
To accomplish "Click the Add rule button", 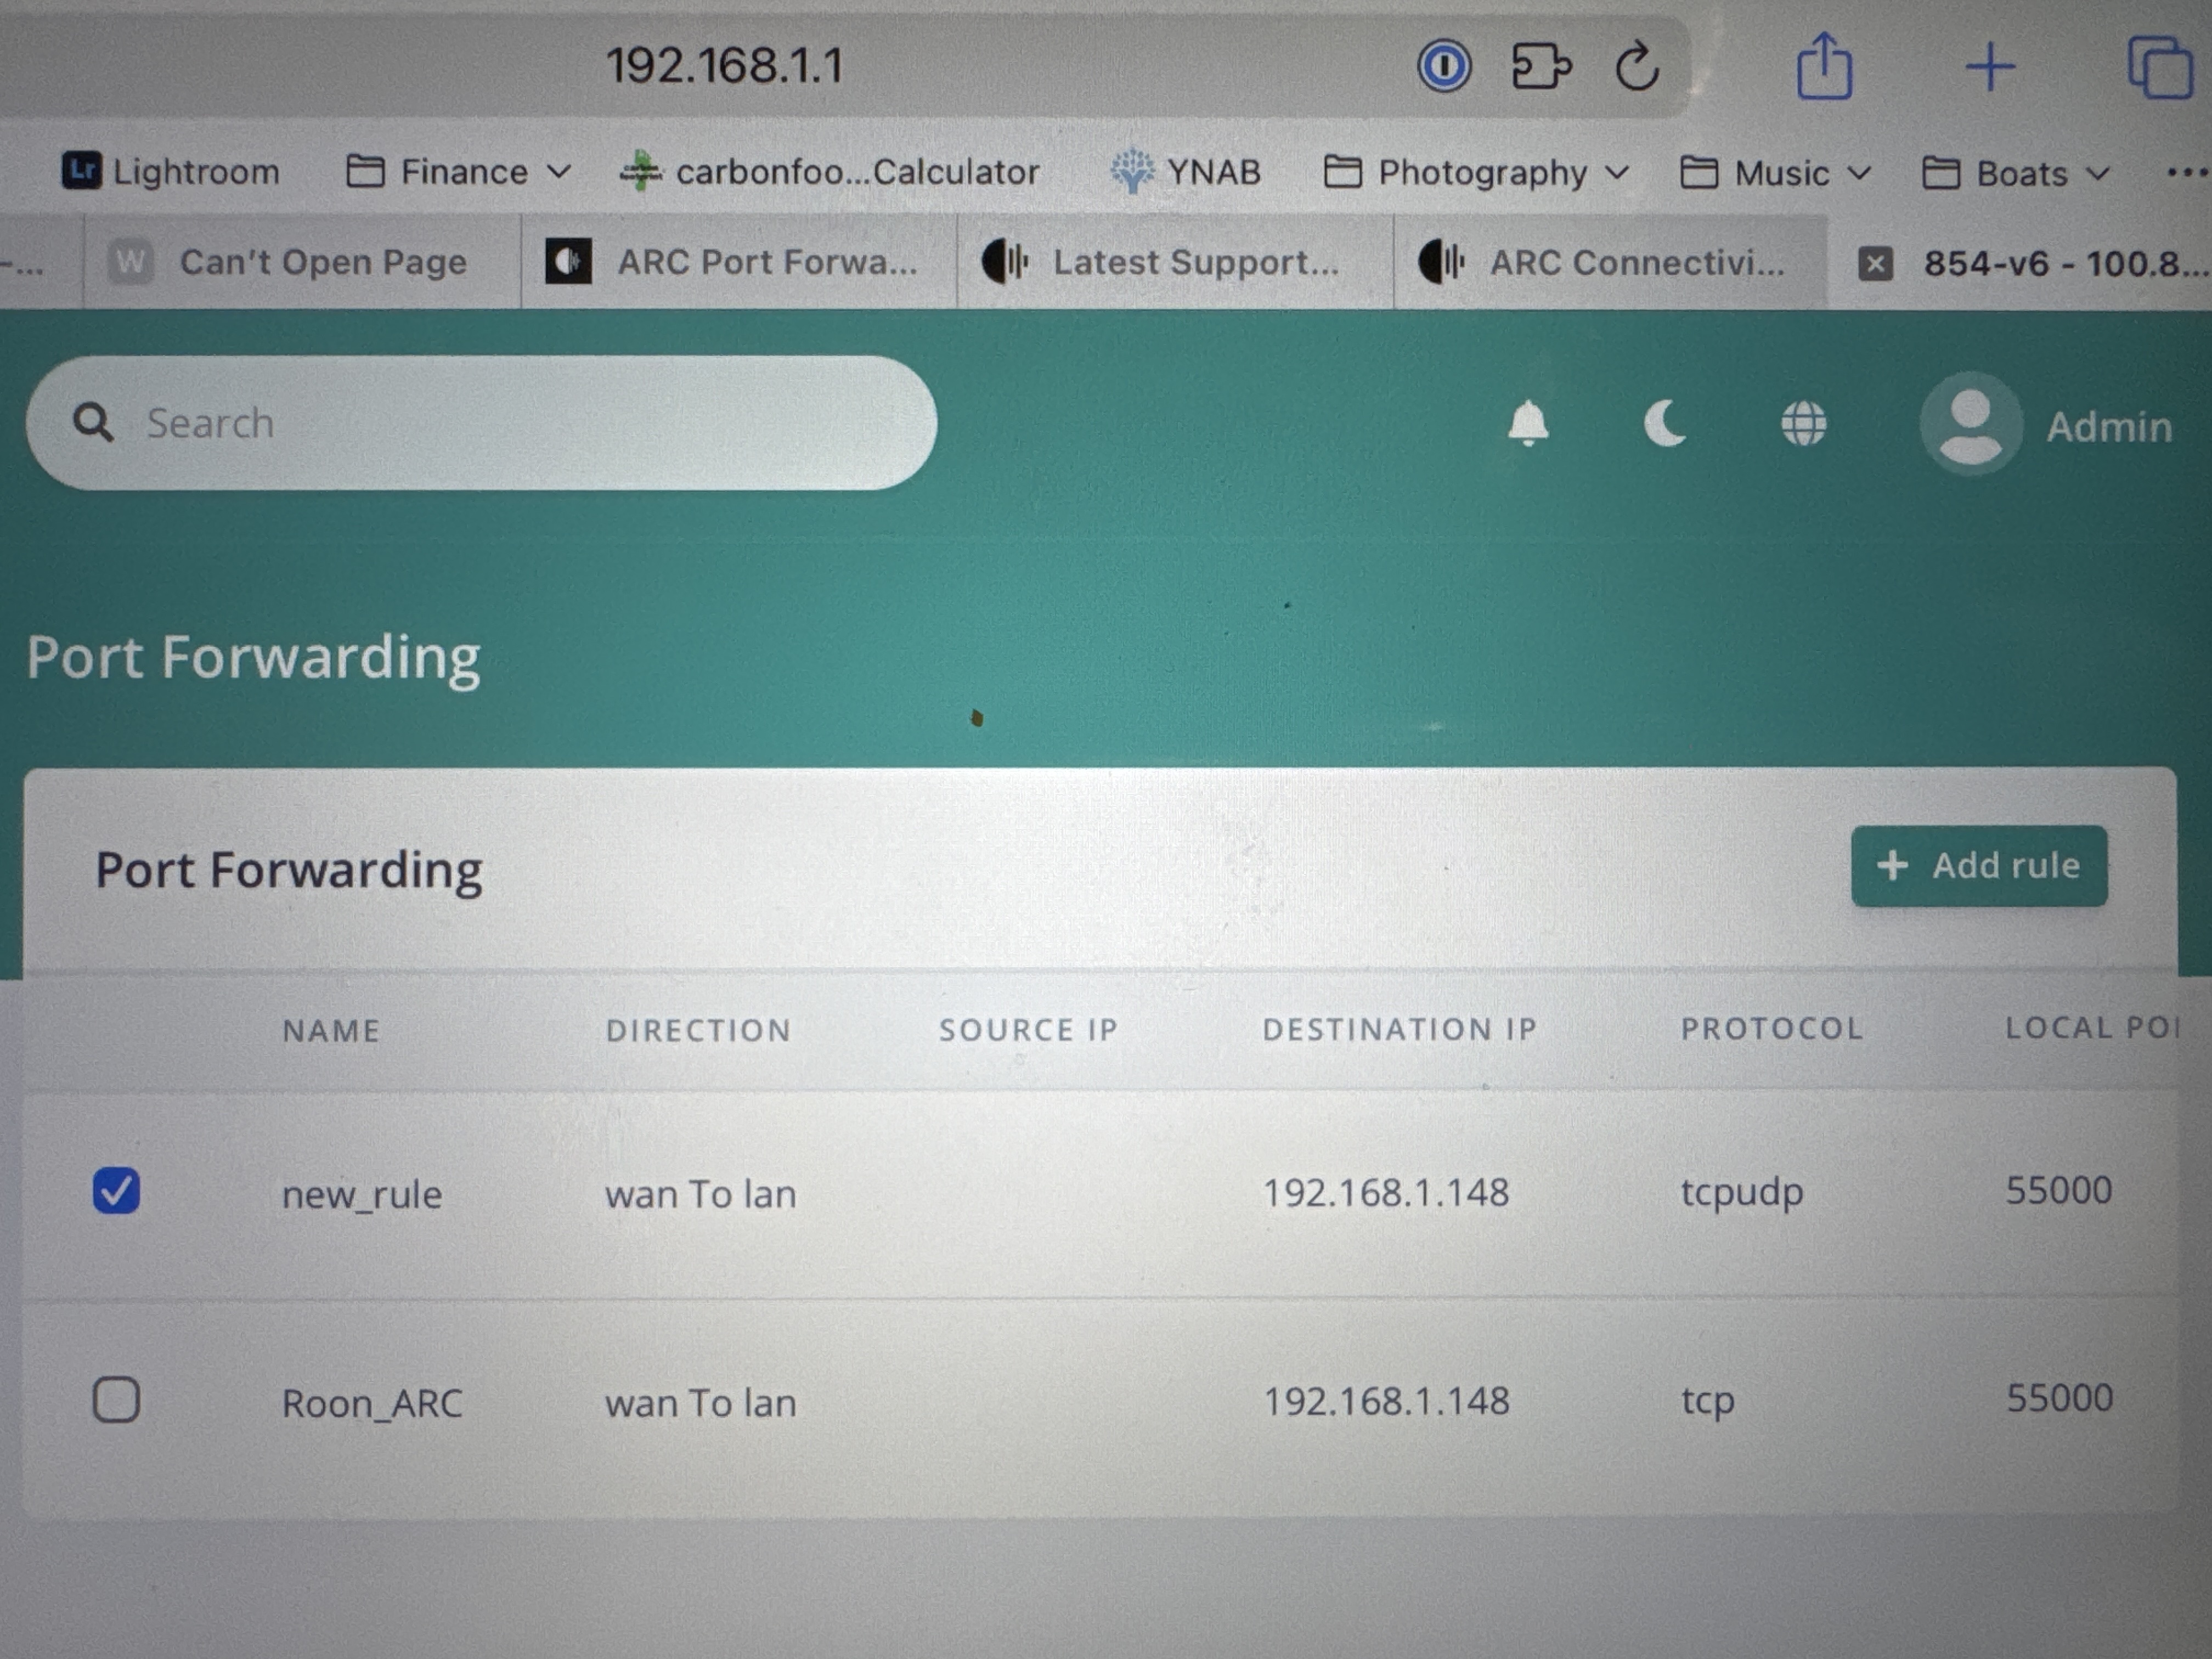I will pyautogui.click(x=1979, y=865).
